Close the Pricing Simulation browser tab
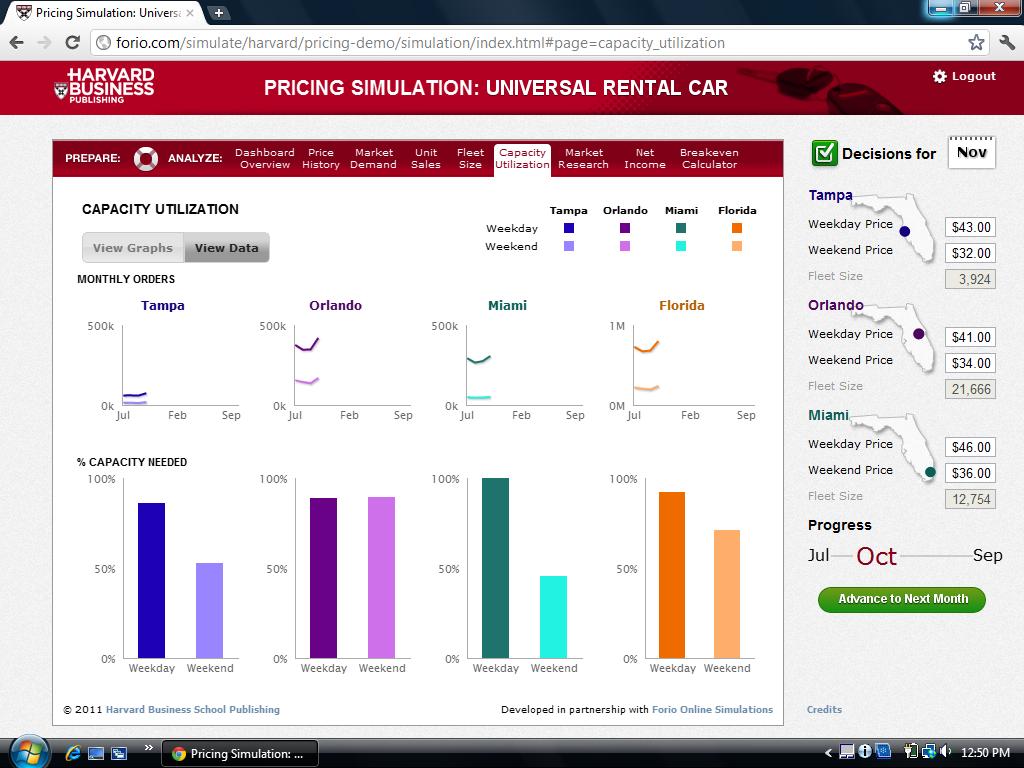 tap(189, 12)
